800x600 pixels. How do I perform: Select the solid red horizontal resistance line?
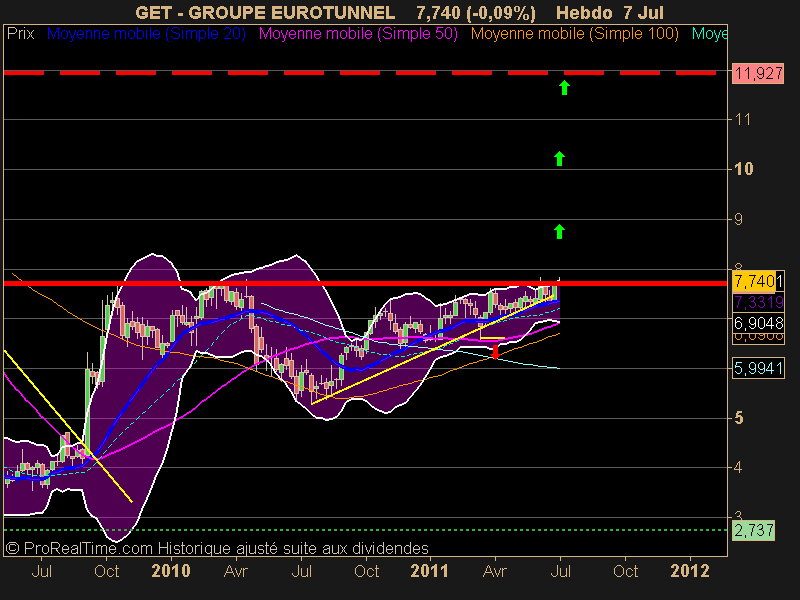click(x=365, y=283)
